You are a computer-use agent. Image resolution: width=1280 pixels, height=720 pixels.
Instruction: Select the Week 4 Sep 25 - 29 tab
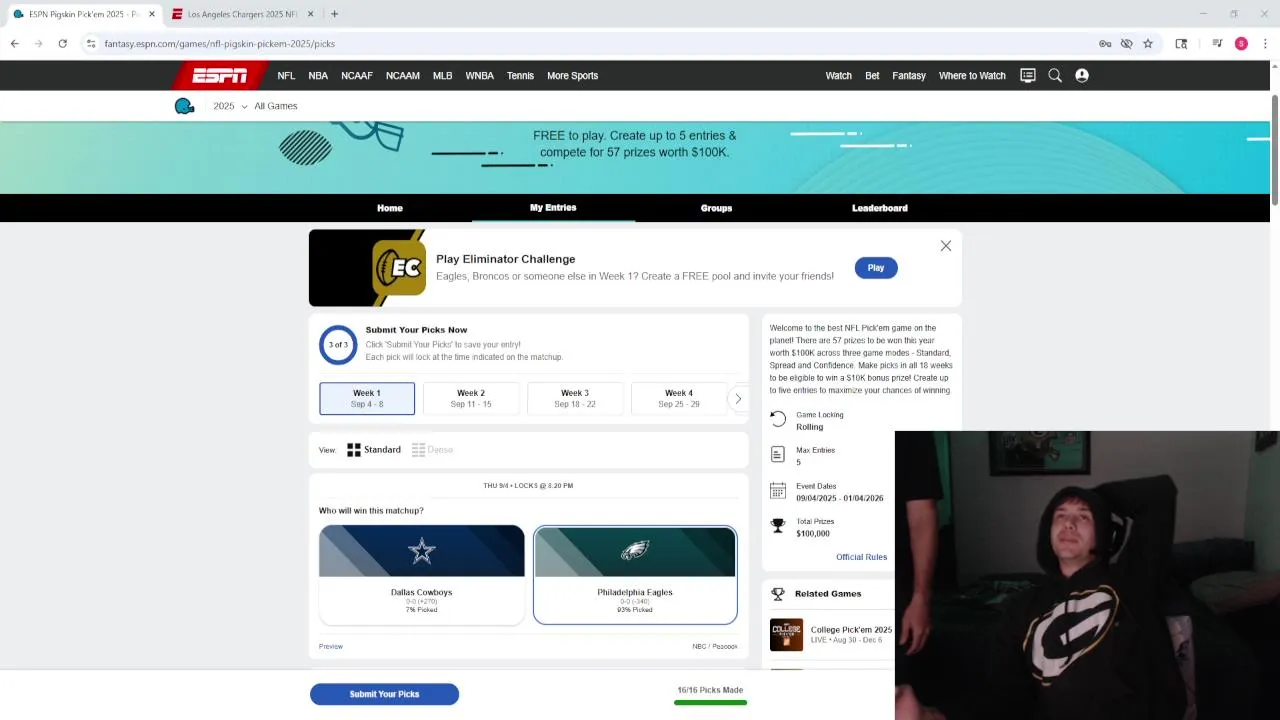click(679, 398)
